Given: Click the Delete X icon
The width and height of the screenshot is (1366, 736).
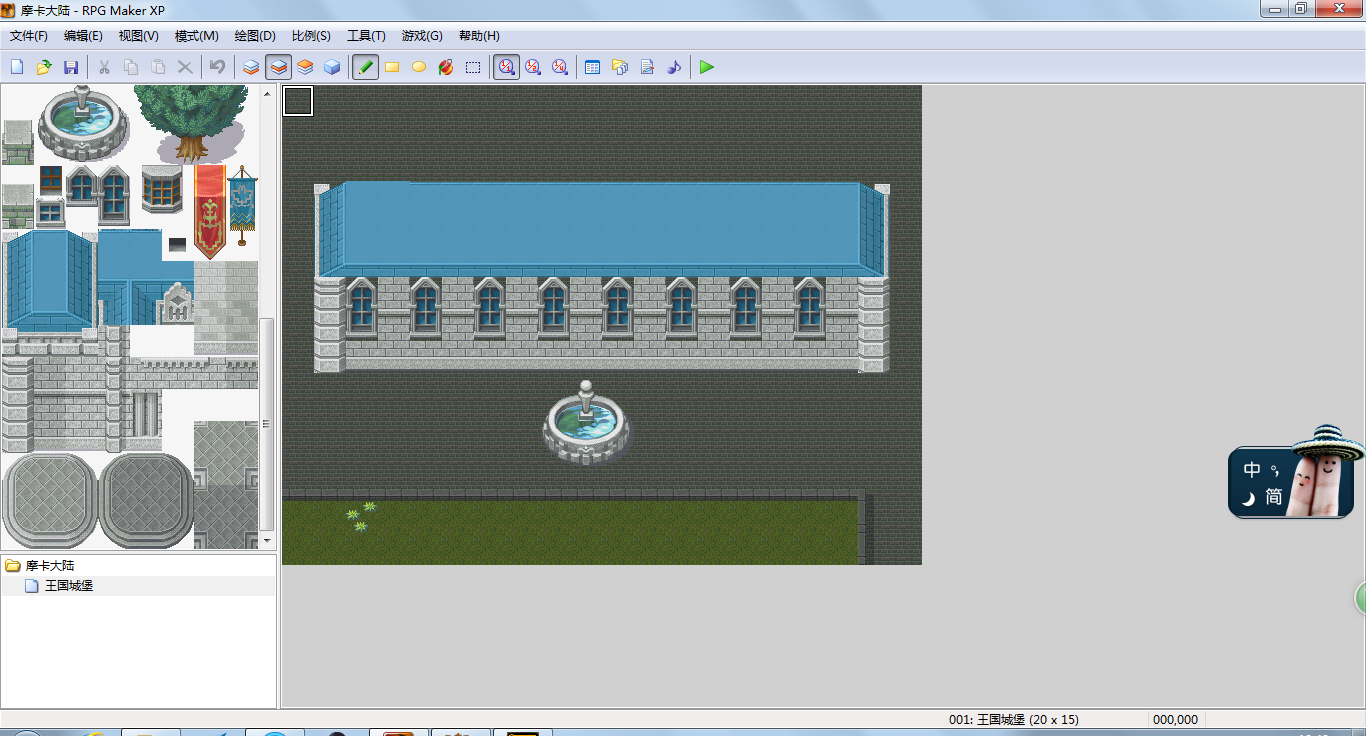Looking at the screenshot, I should 184,67.
